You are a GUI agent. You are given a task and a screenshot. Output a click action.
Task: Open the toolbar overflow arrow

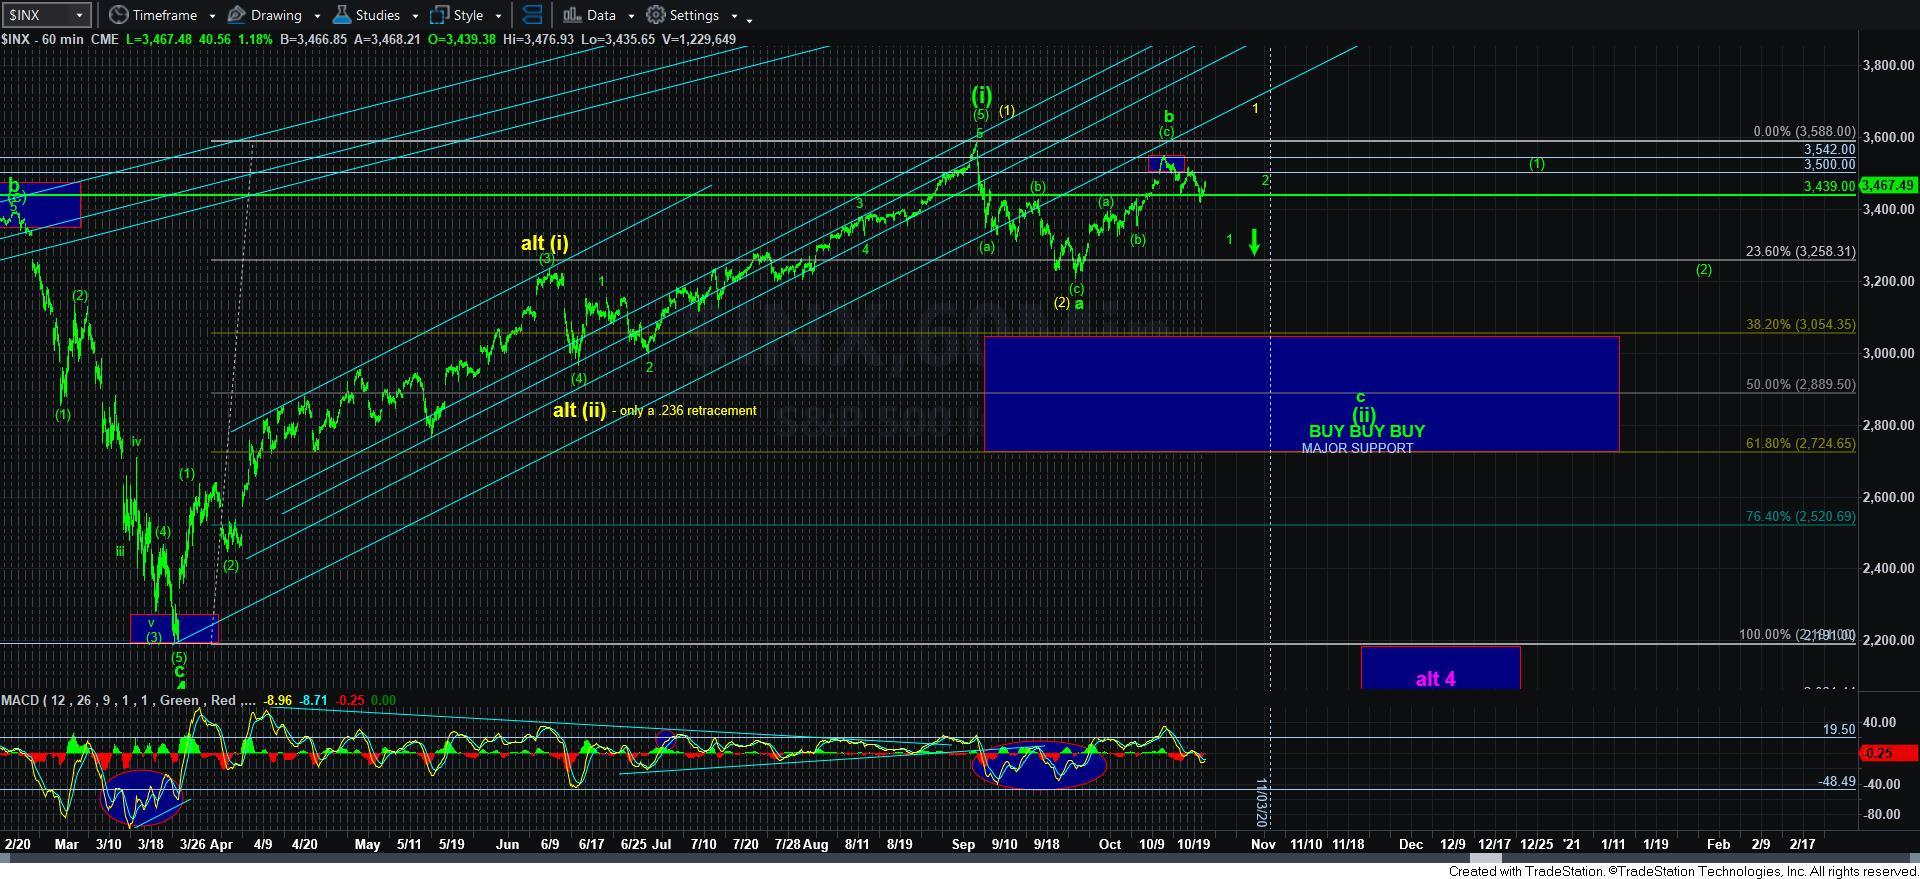749,18
